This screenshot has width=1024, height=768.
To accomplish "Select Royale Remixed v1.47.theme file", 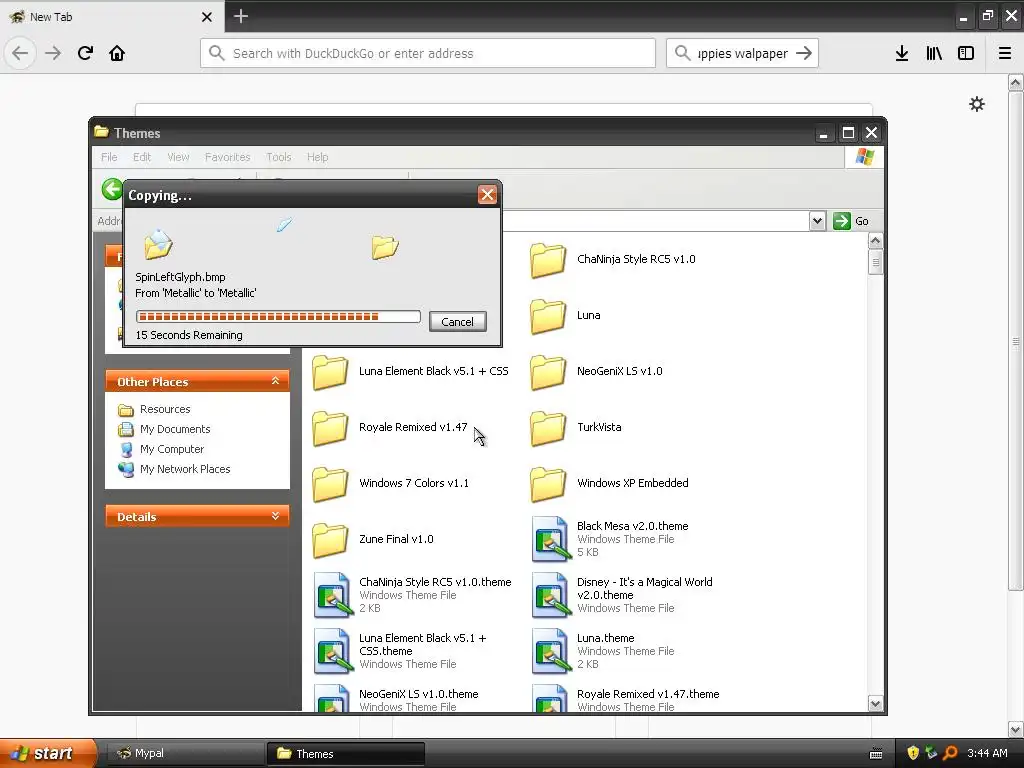I will (x=626, y=699).
